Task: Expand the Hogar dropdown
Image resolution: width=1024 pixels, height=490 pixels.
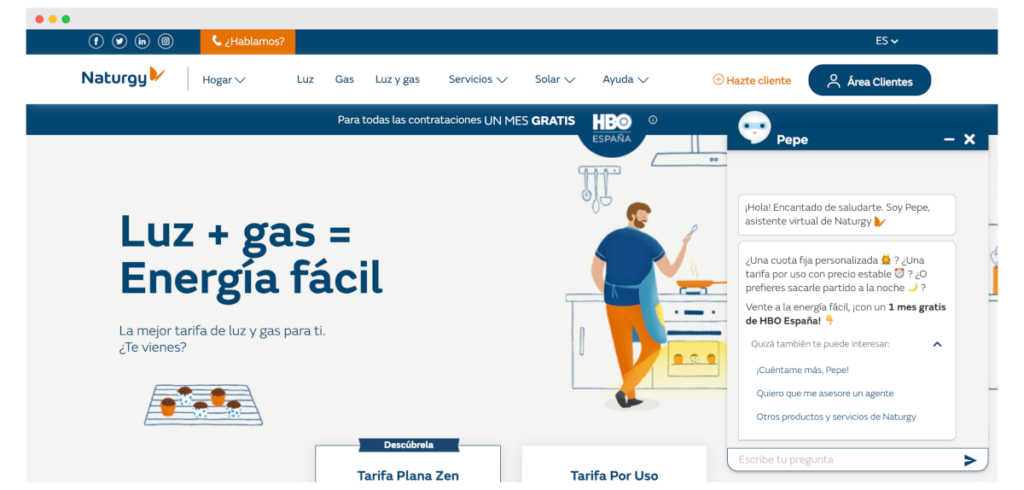Action: (223, 80)
